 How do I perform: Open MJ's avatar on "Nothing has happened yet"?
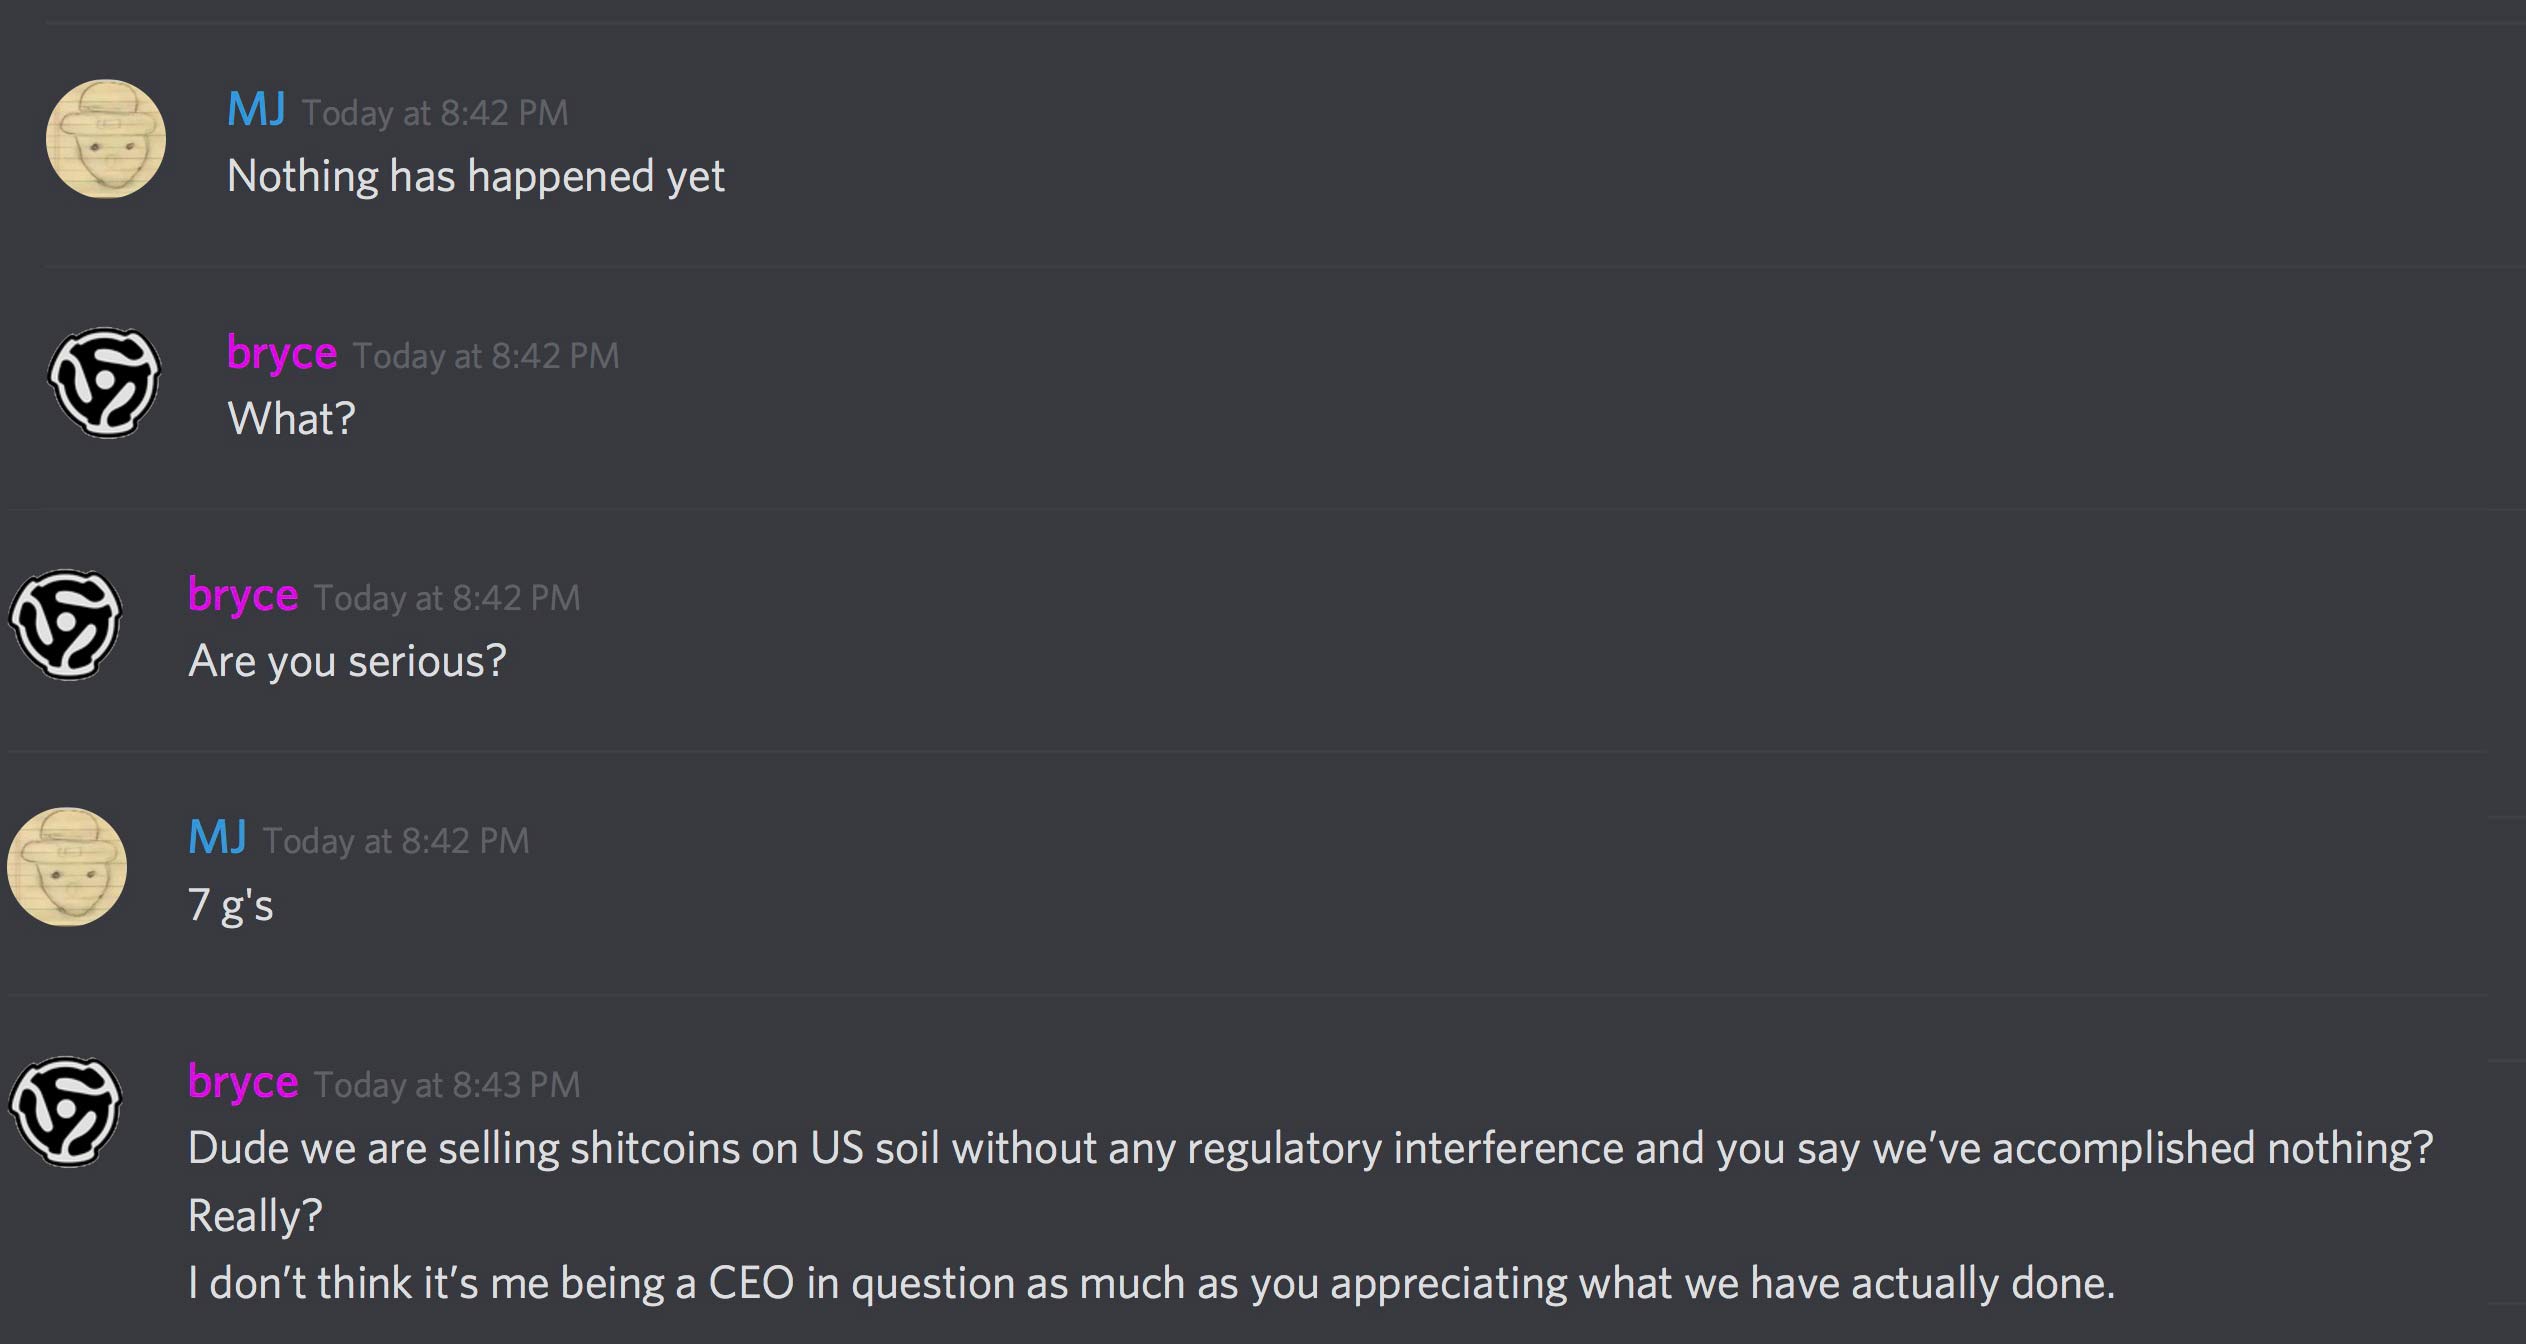point(106,139)
